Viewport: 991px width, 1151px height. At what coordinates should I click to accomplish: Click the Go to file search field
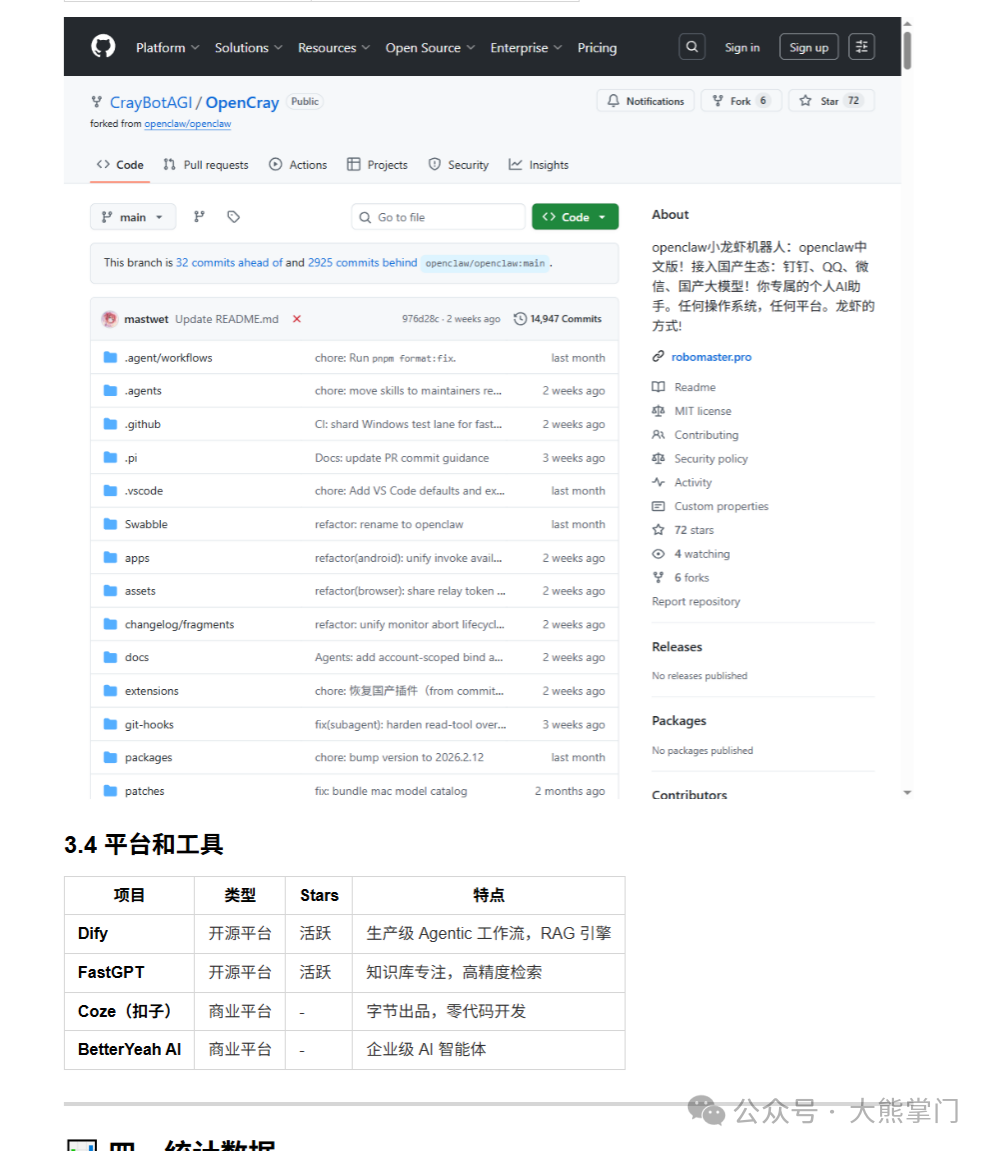coord(438,216)
